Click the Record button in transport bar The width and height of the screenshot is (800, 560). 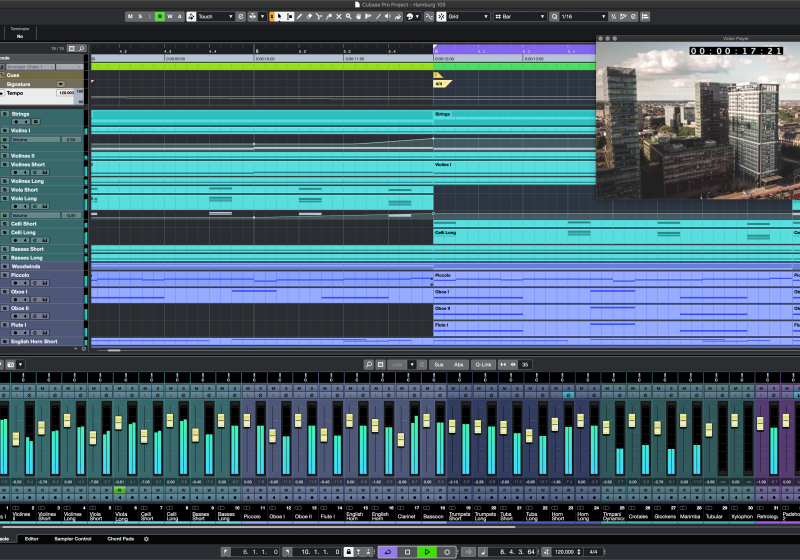click(x=447, y=551)
